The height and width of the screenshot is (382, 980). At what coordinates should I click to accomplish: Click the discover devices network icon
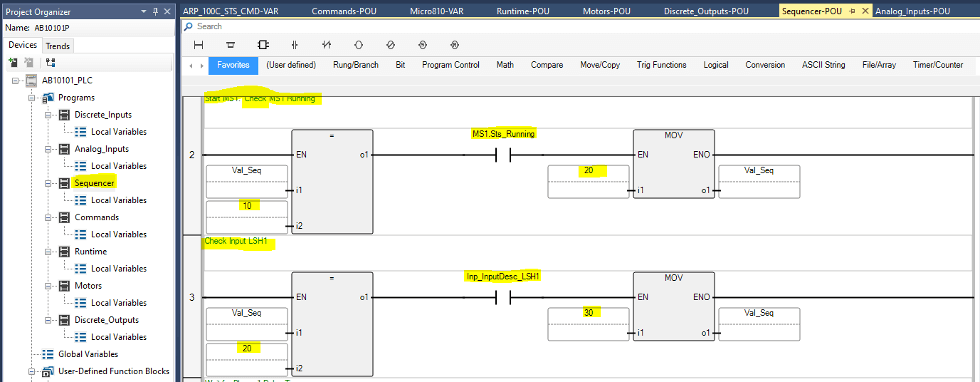pyautogui.click(x=51, y=63)
